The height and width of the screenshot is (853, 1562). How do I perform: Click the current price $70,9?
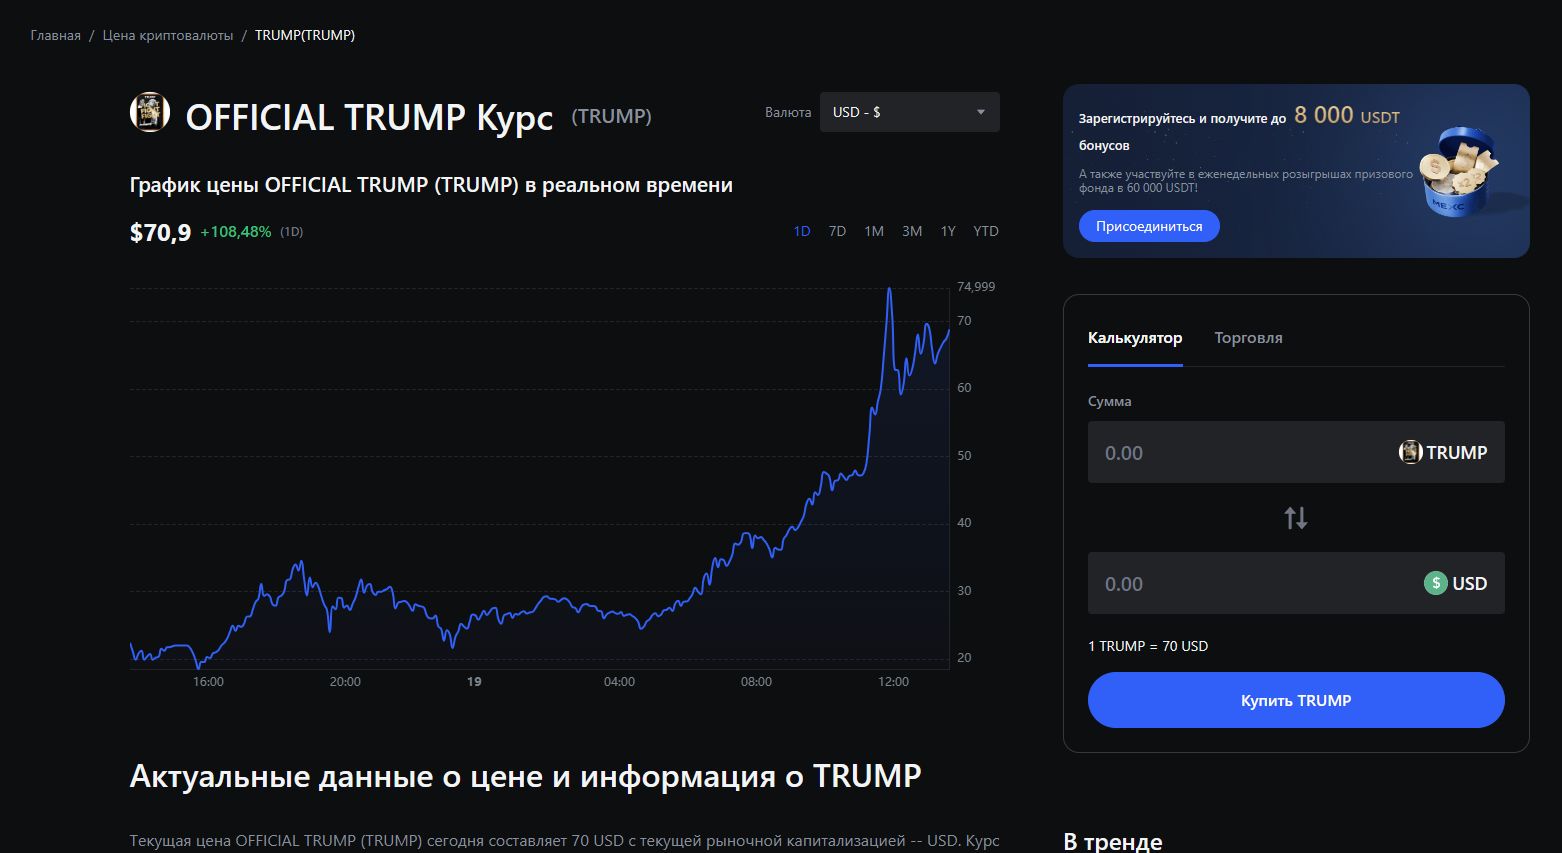(x=160, y=233)
